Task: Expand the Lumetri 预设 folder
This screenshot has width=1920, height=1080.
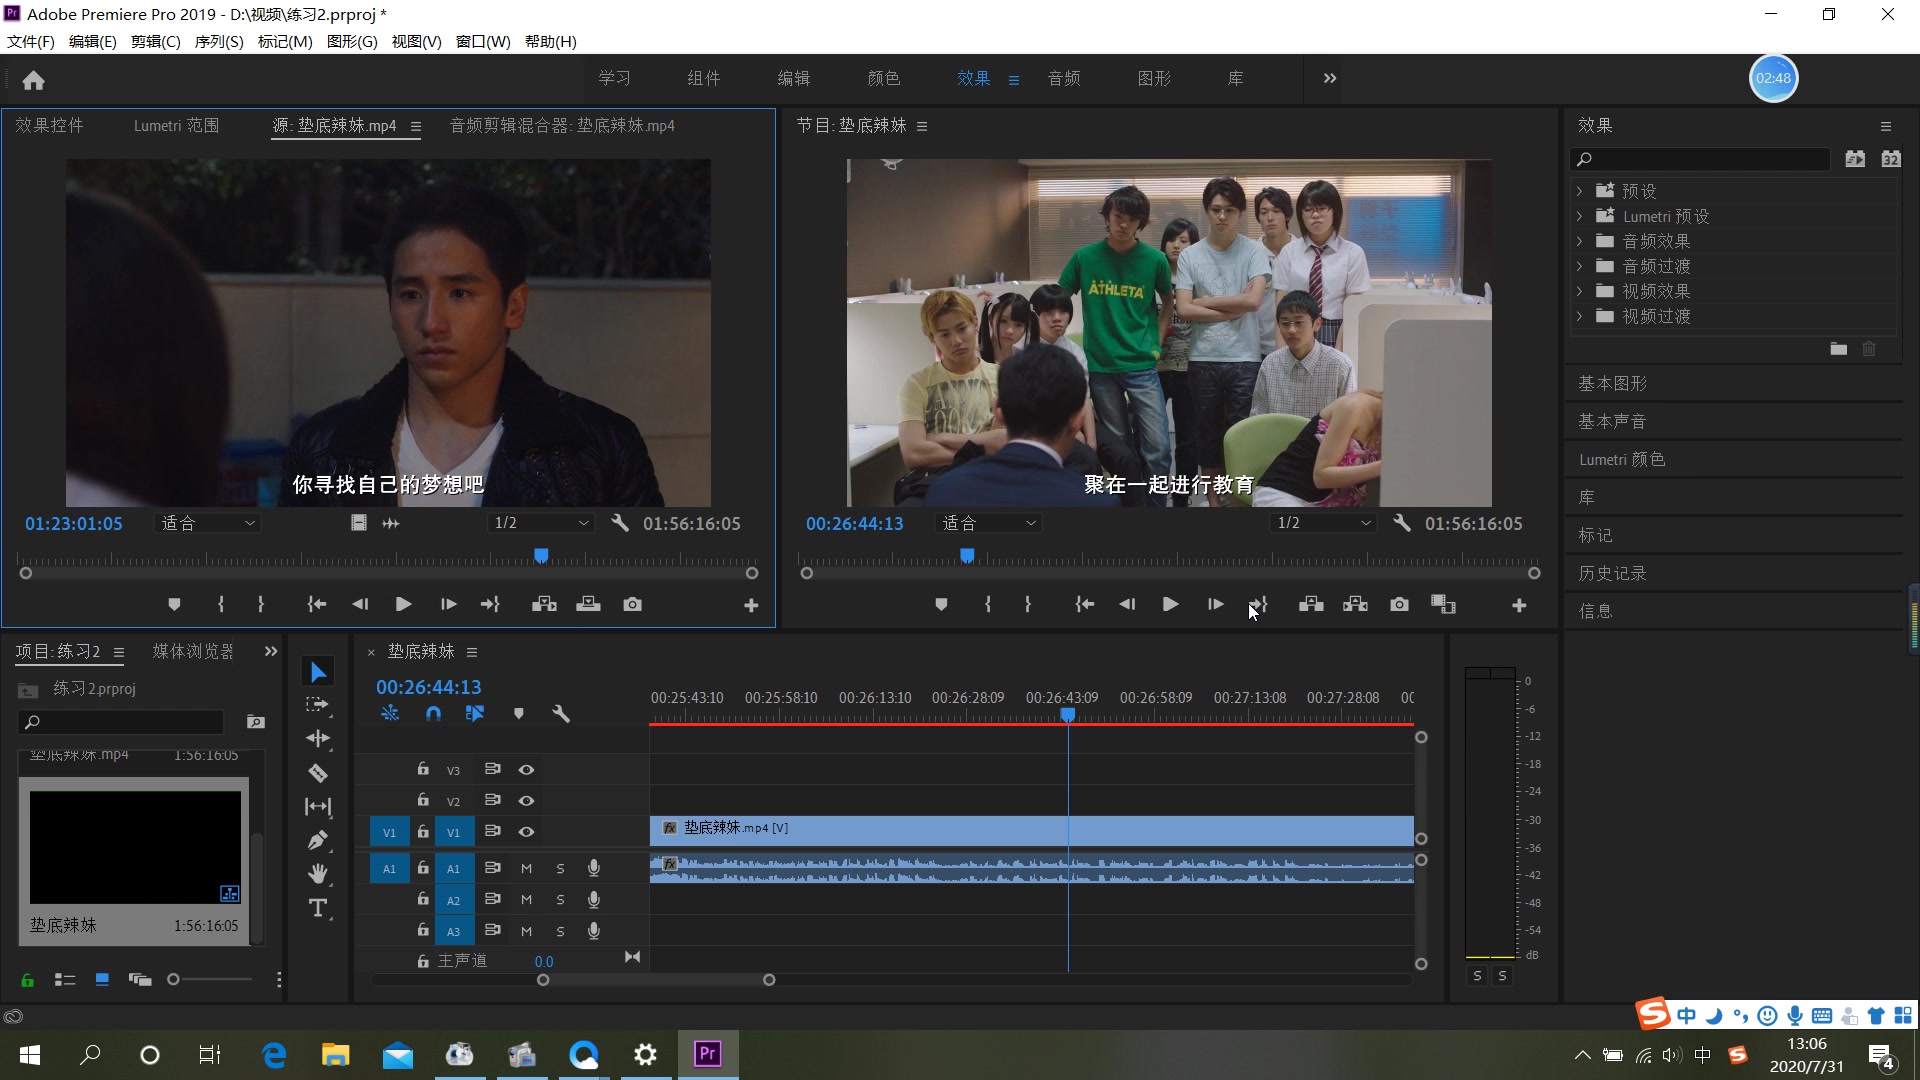Action: (x=1579, y=216)
